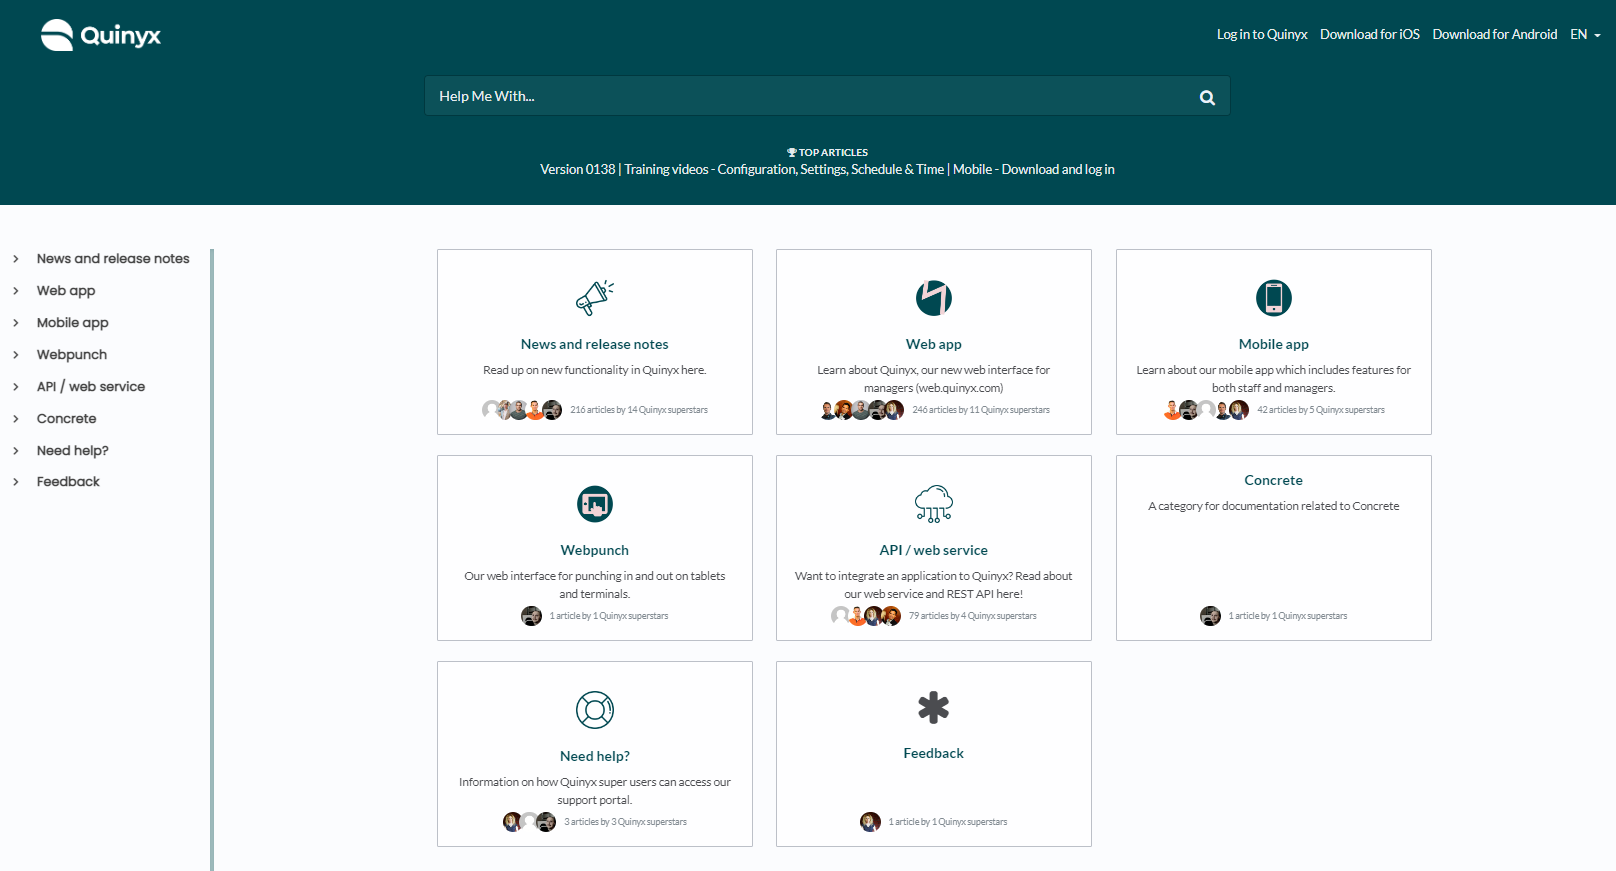Click 'Read up on new functionality in Quinyx here' text
This screenshot has height=871, width=1616.
[x=595, y=370]
